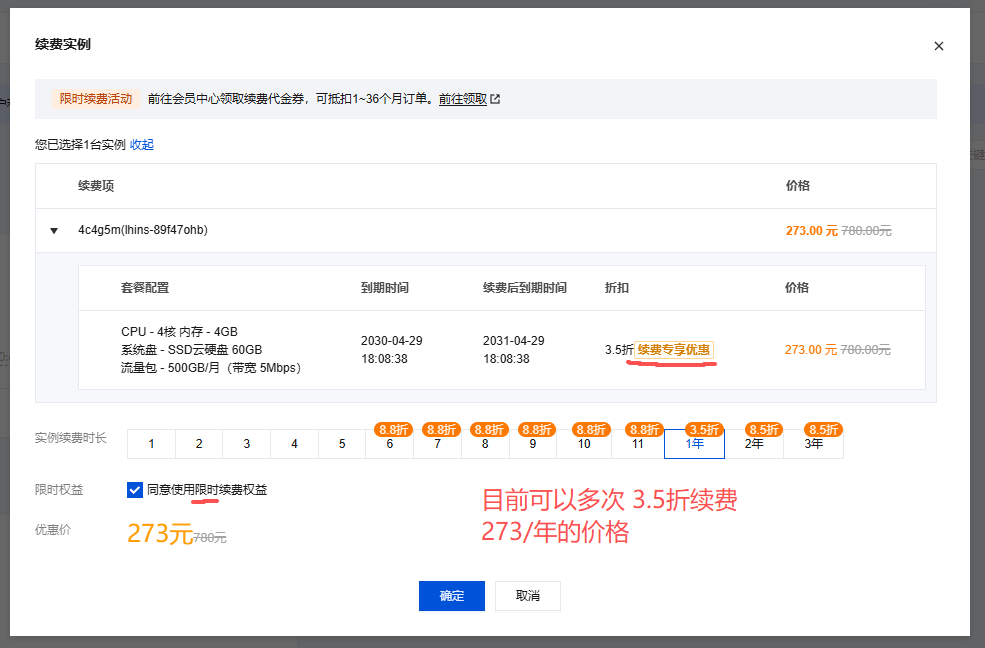Cancel the renewal with 取消
The width and height of the screenshot is (985, 648).
[527, 595]
